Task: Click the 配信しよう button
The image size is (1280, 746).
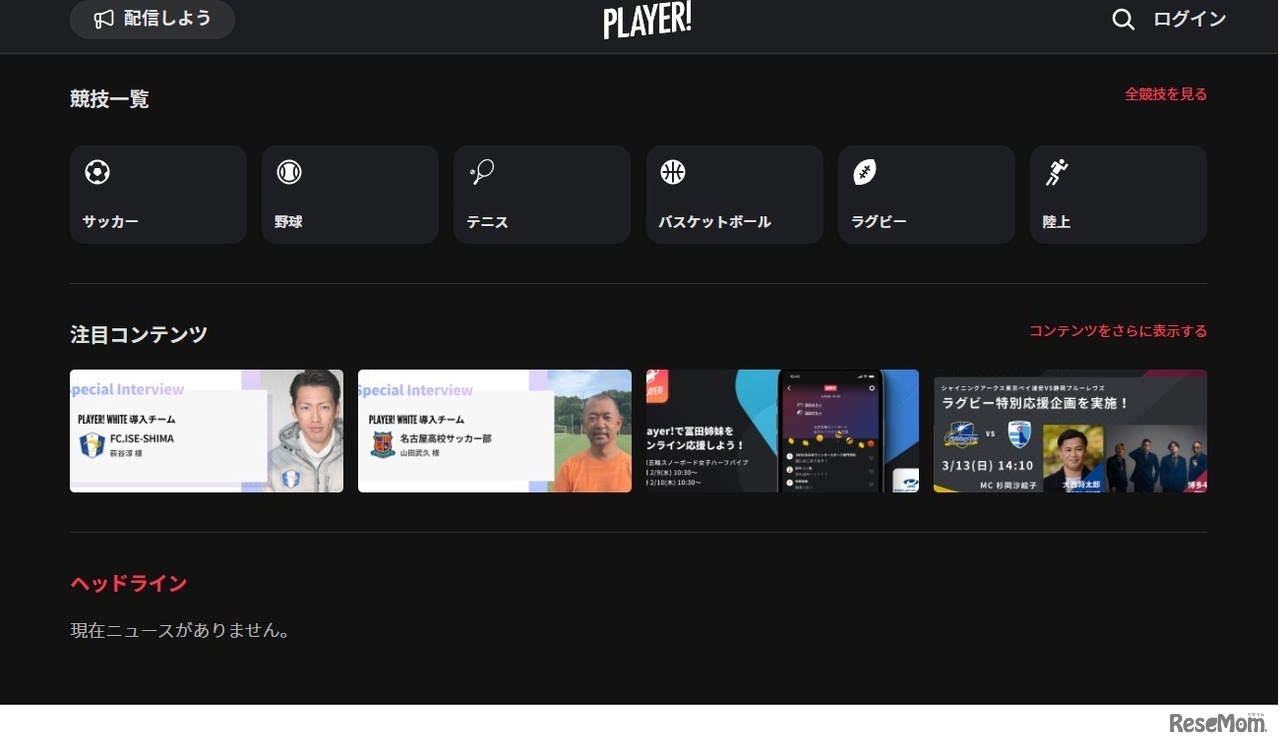Action: (152, 19)
